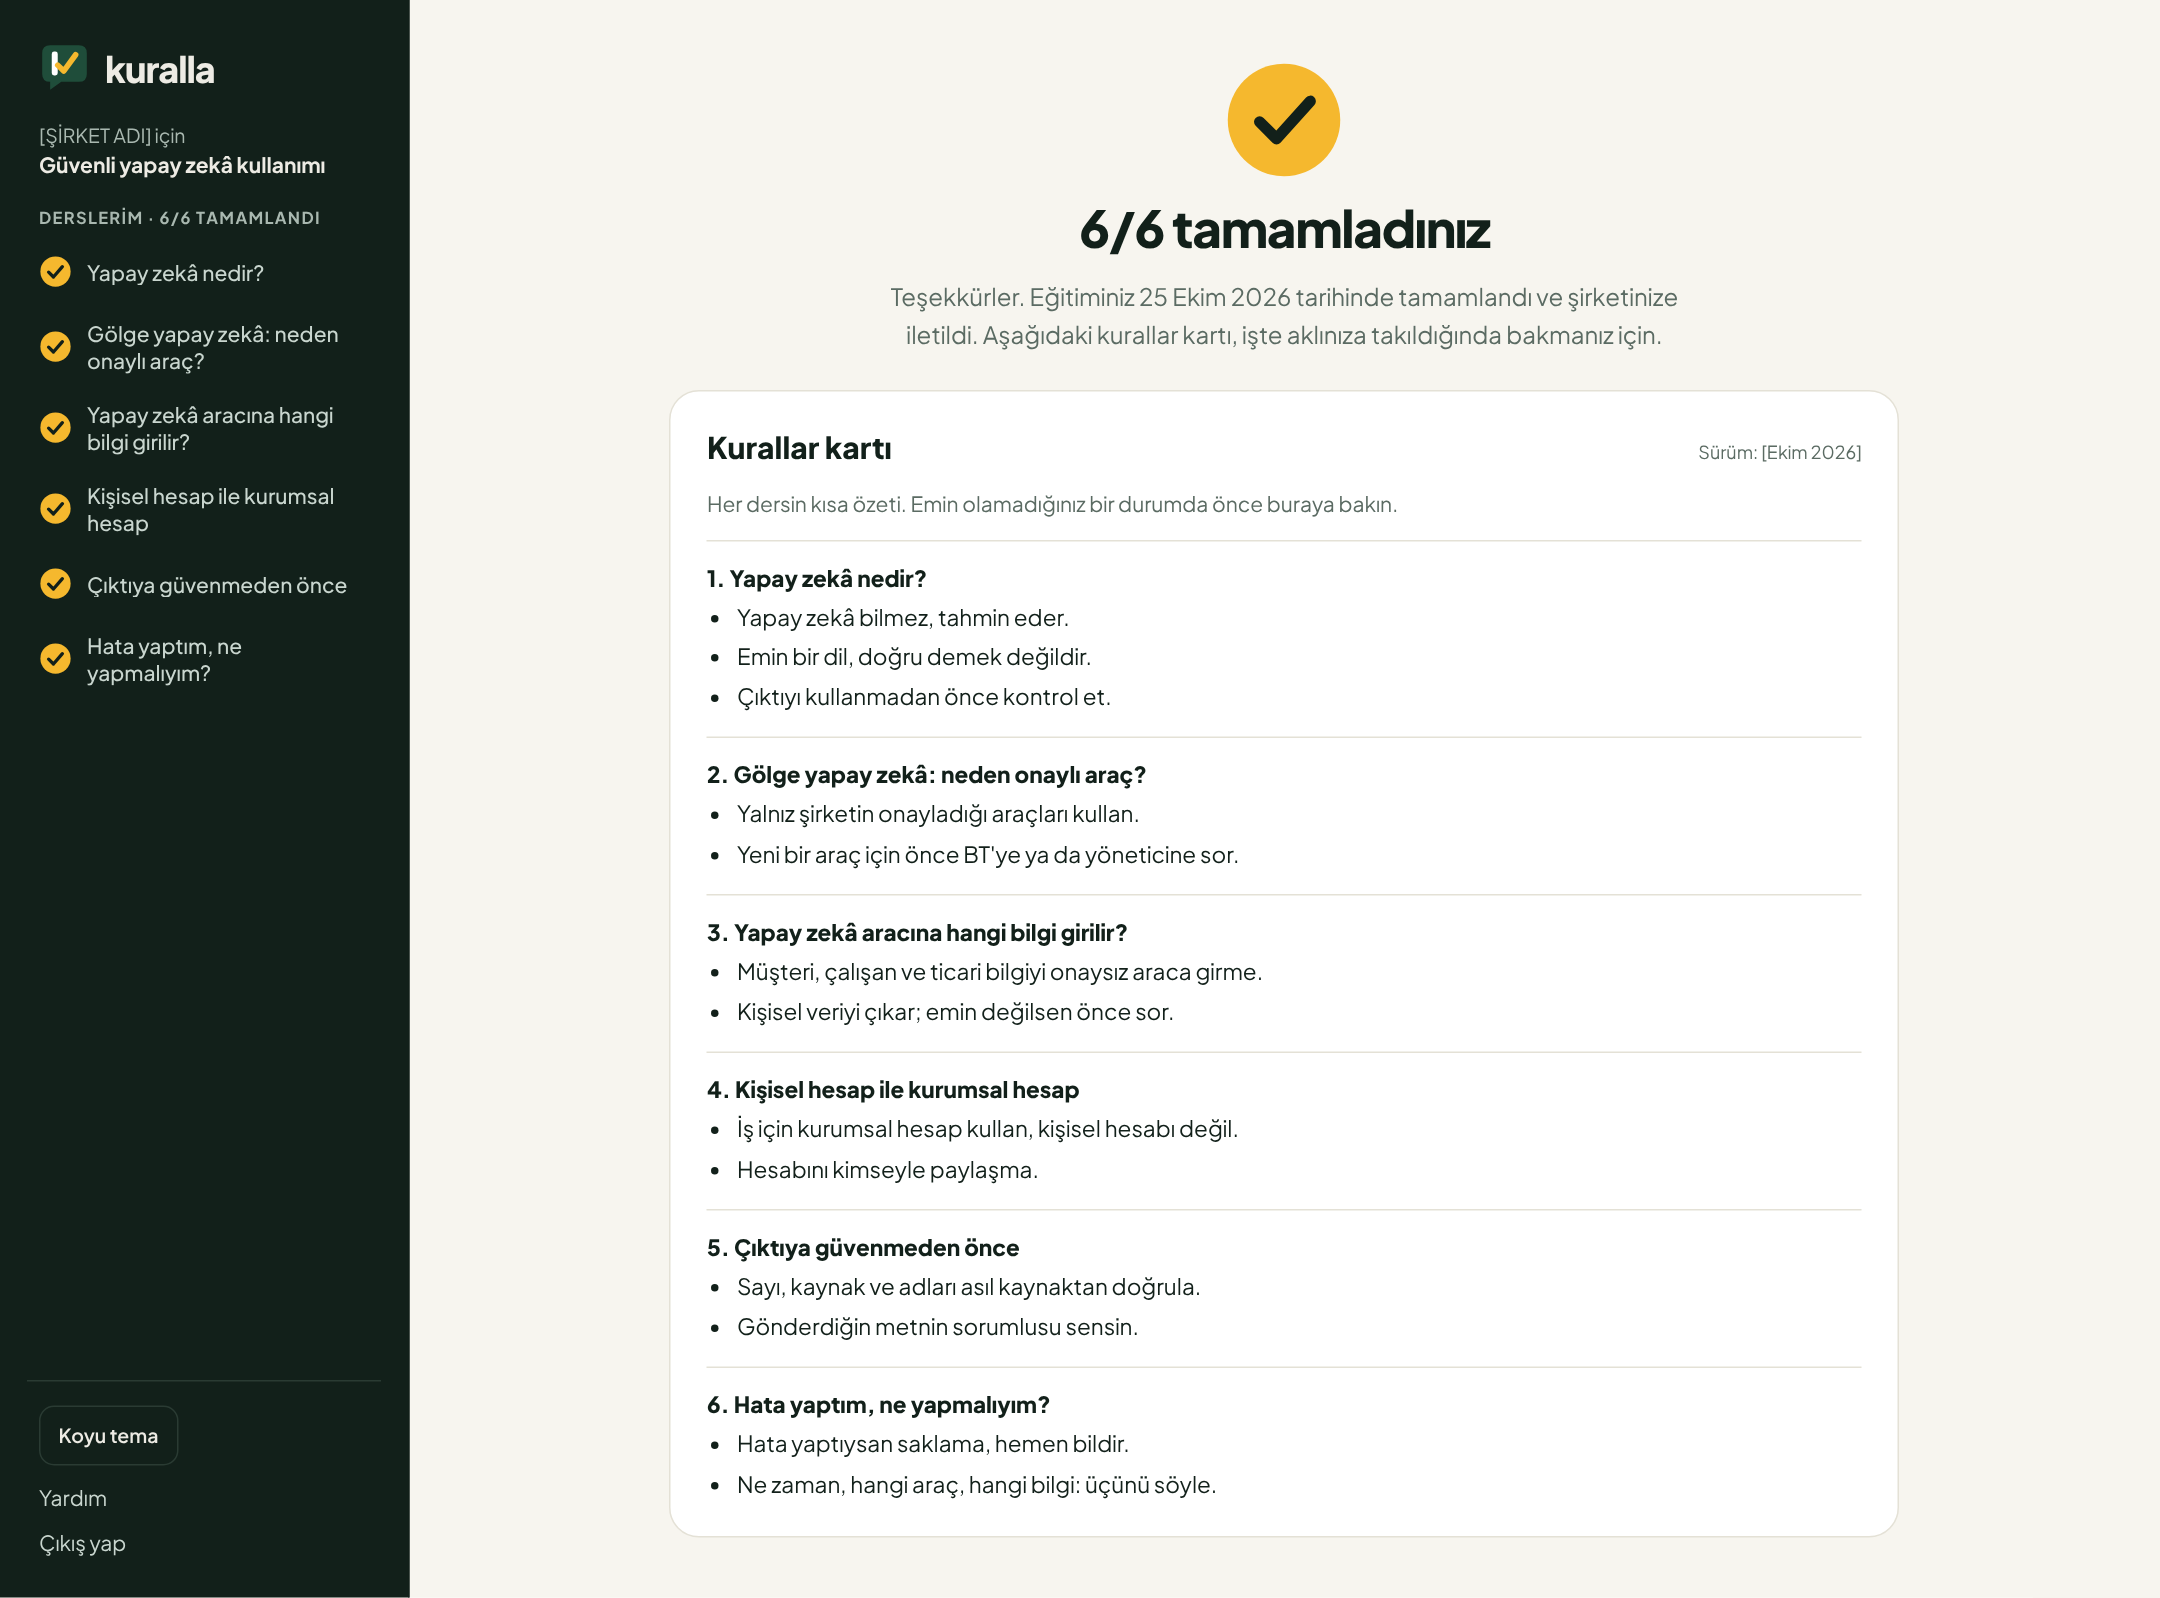The image size is (2160, 1598).
Task: Open the 'Yardım' link
Action: [73, 1498]
